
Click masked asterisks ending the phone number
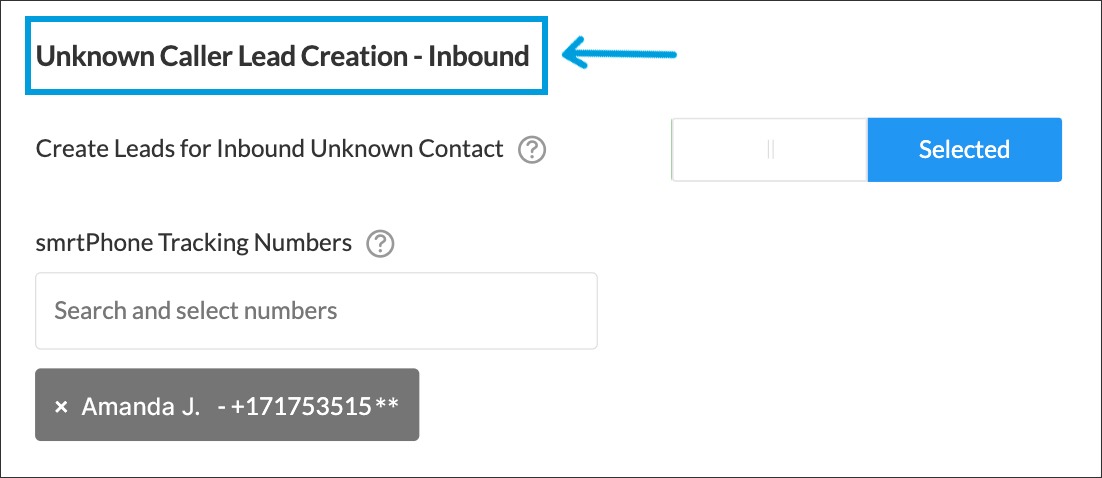[x=387, y=406]
